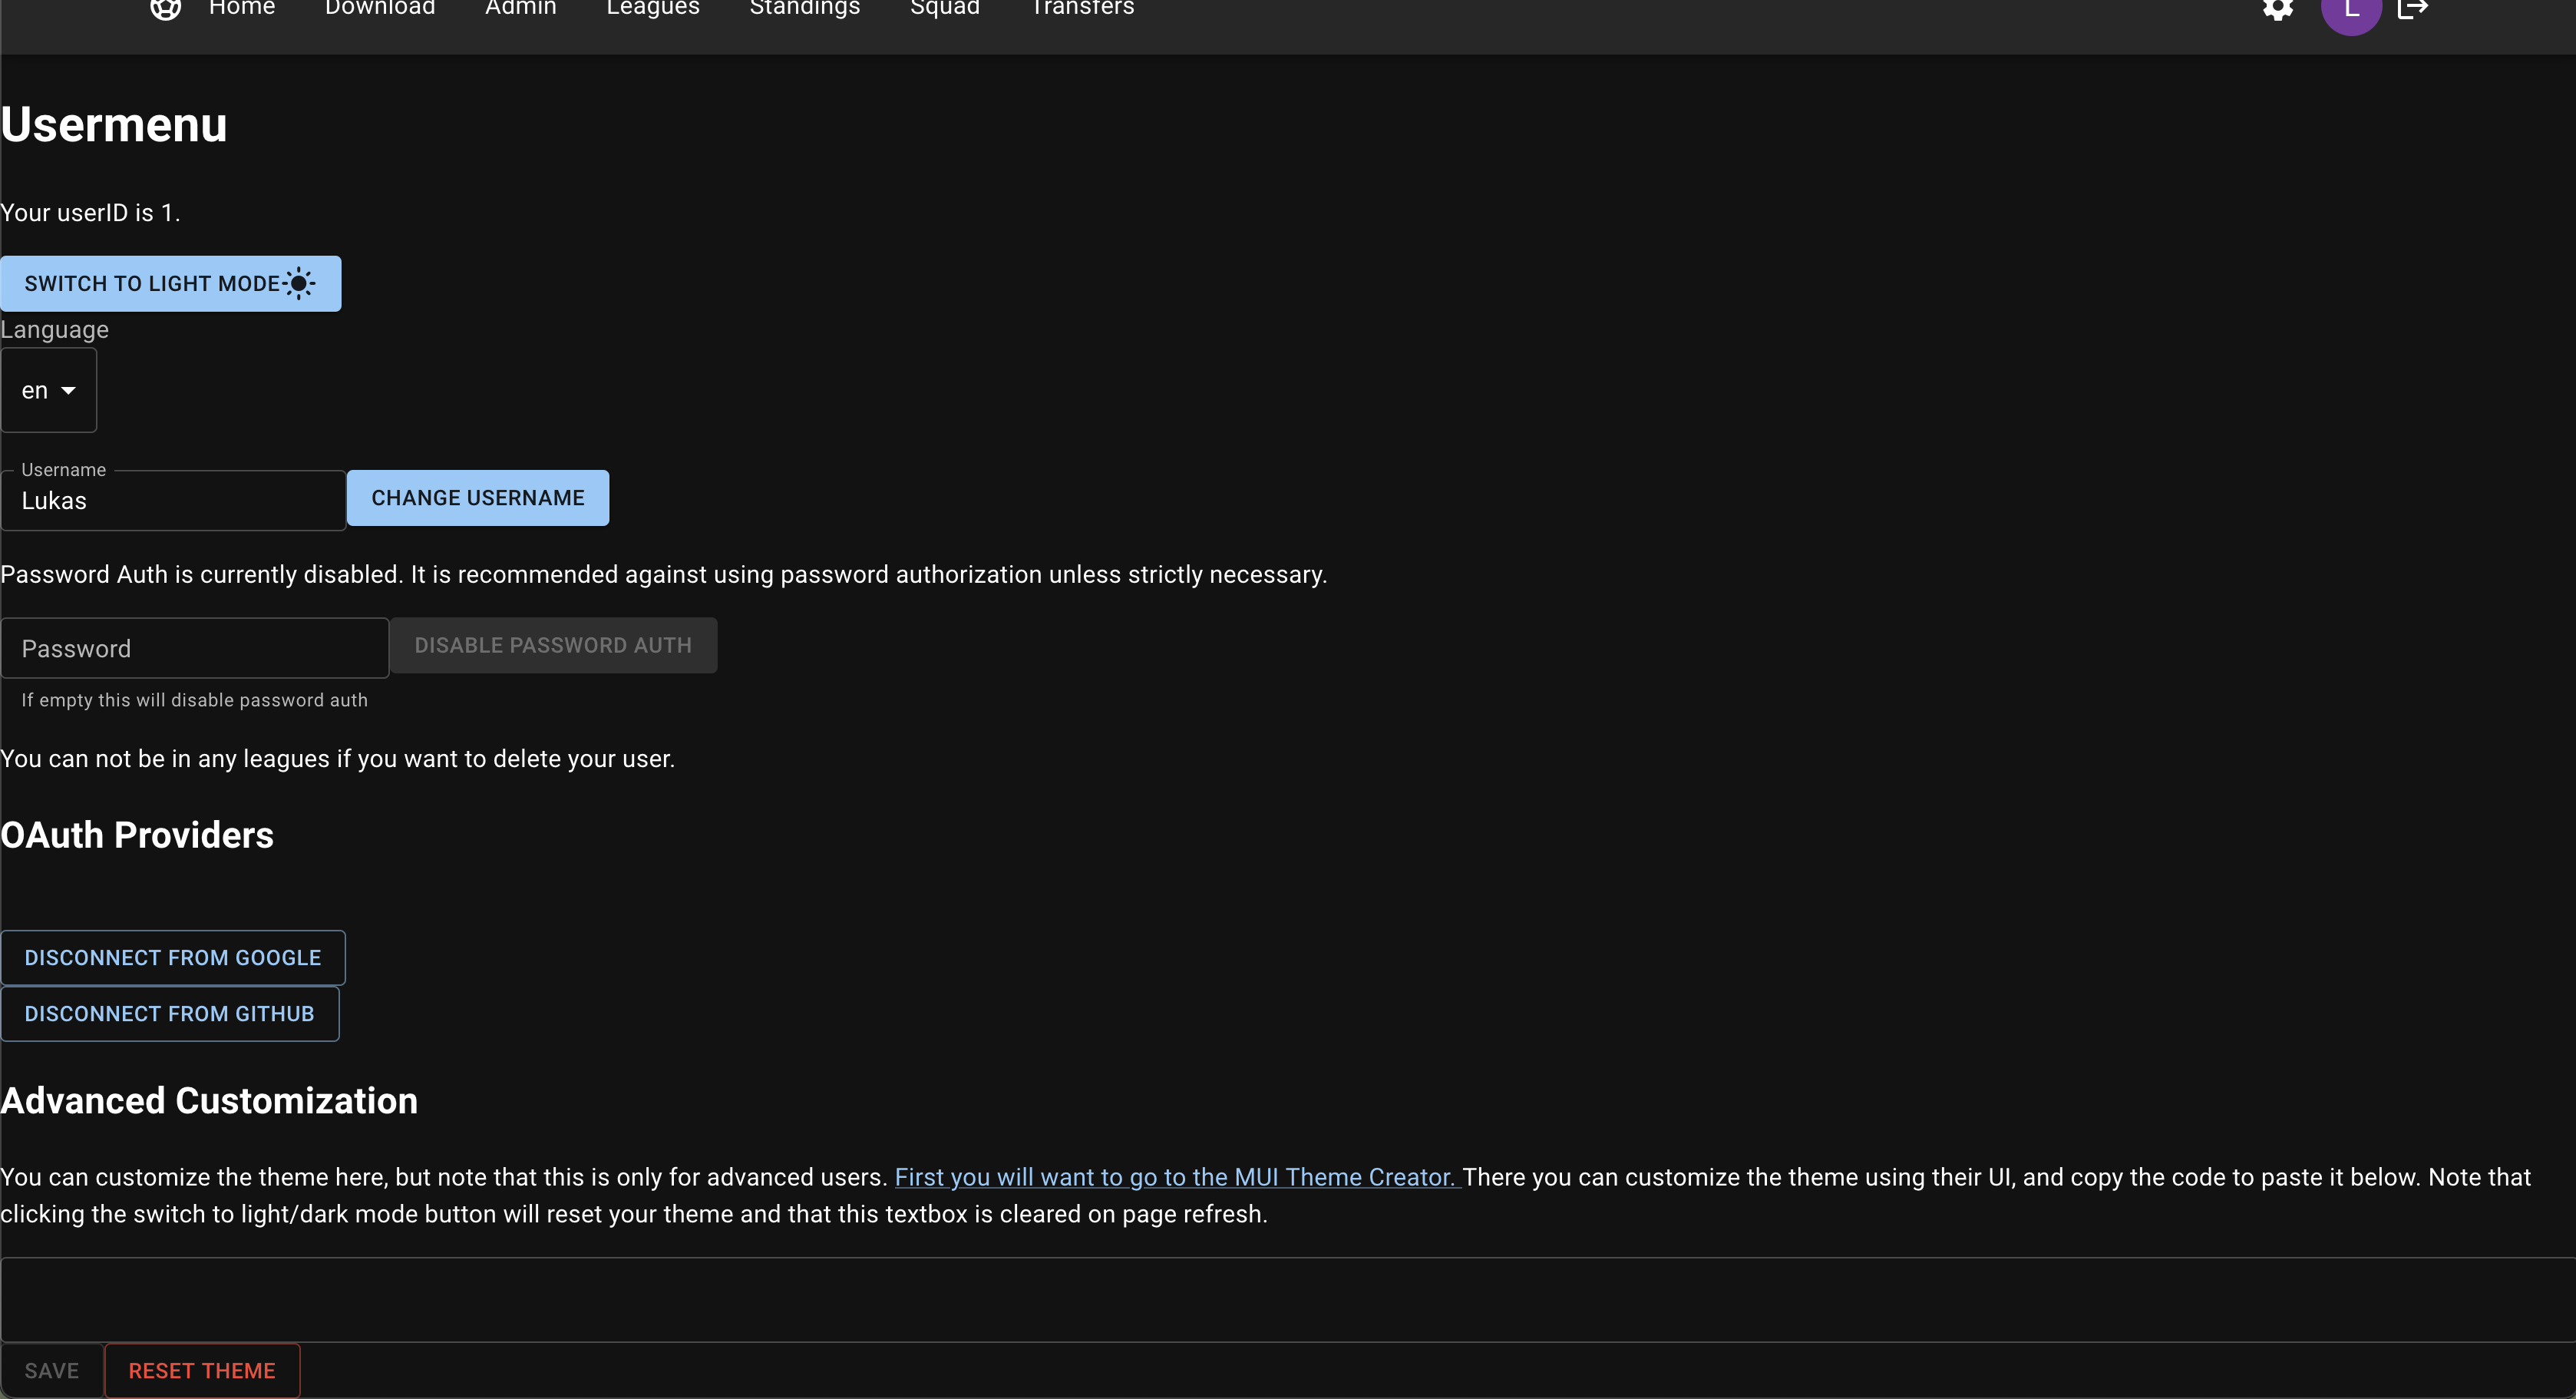Open the Home menu item
This screenshot has width=2576, height=1399.
[x=242, y=9]
